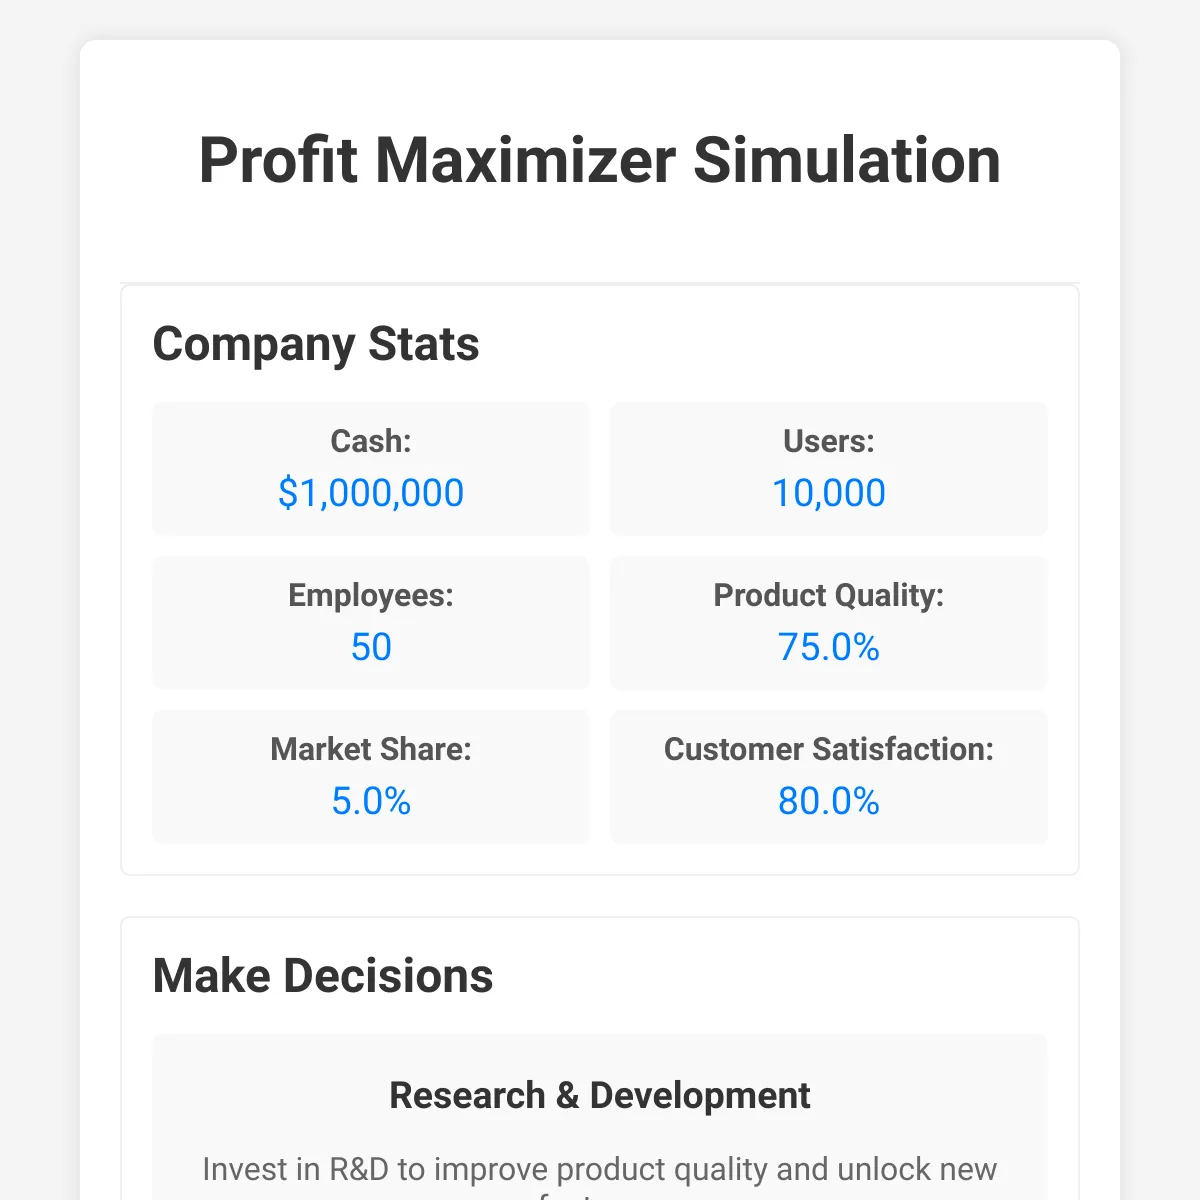Viewport: 1200px width, 1200px height.
Task: Click the Make Decisions heading
Action: click(x=323, y=975)
